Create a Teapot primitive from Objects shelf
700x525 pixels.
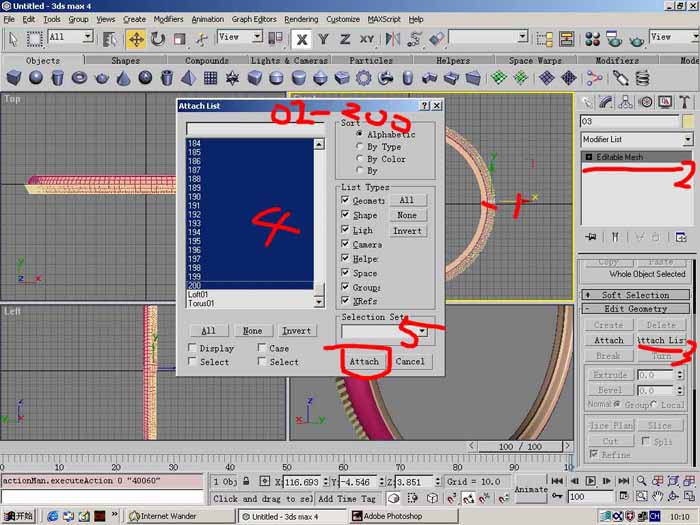coord(102,78)
